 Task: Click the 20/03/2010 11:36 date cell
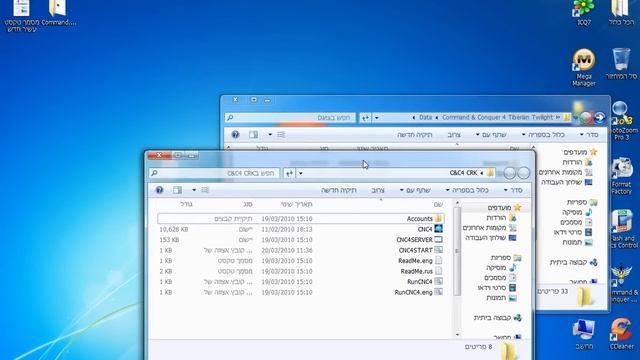[287, 250]
